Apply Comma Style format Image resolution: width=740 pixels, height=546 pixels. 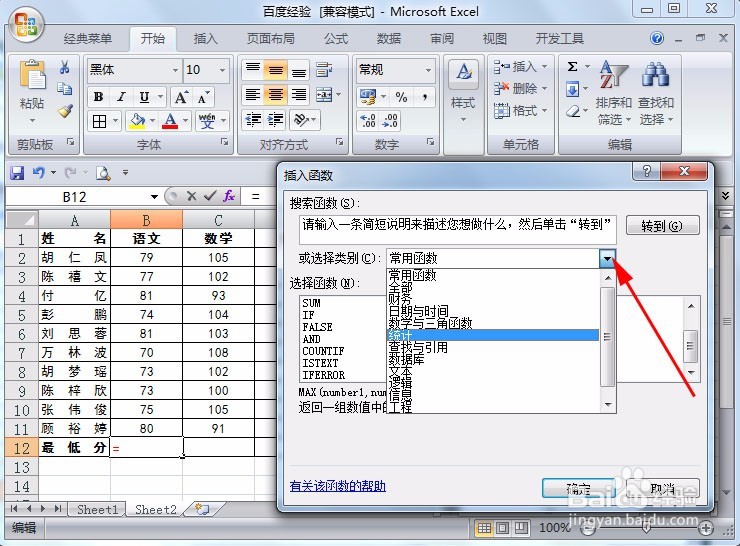[425, 97]
